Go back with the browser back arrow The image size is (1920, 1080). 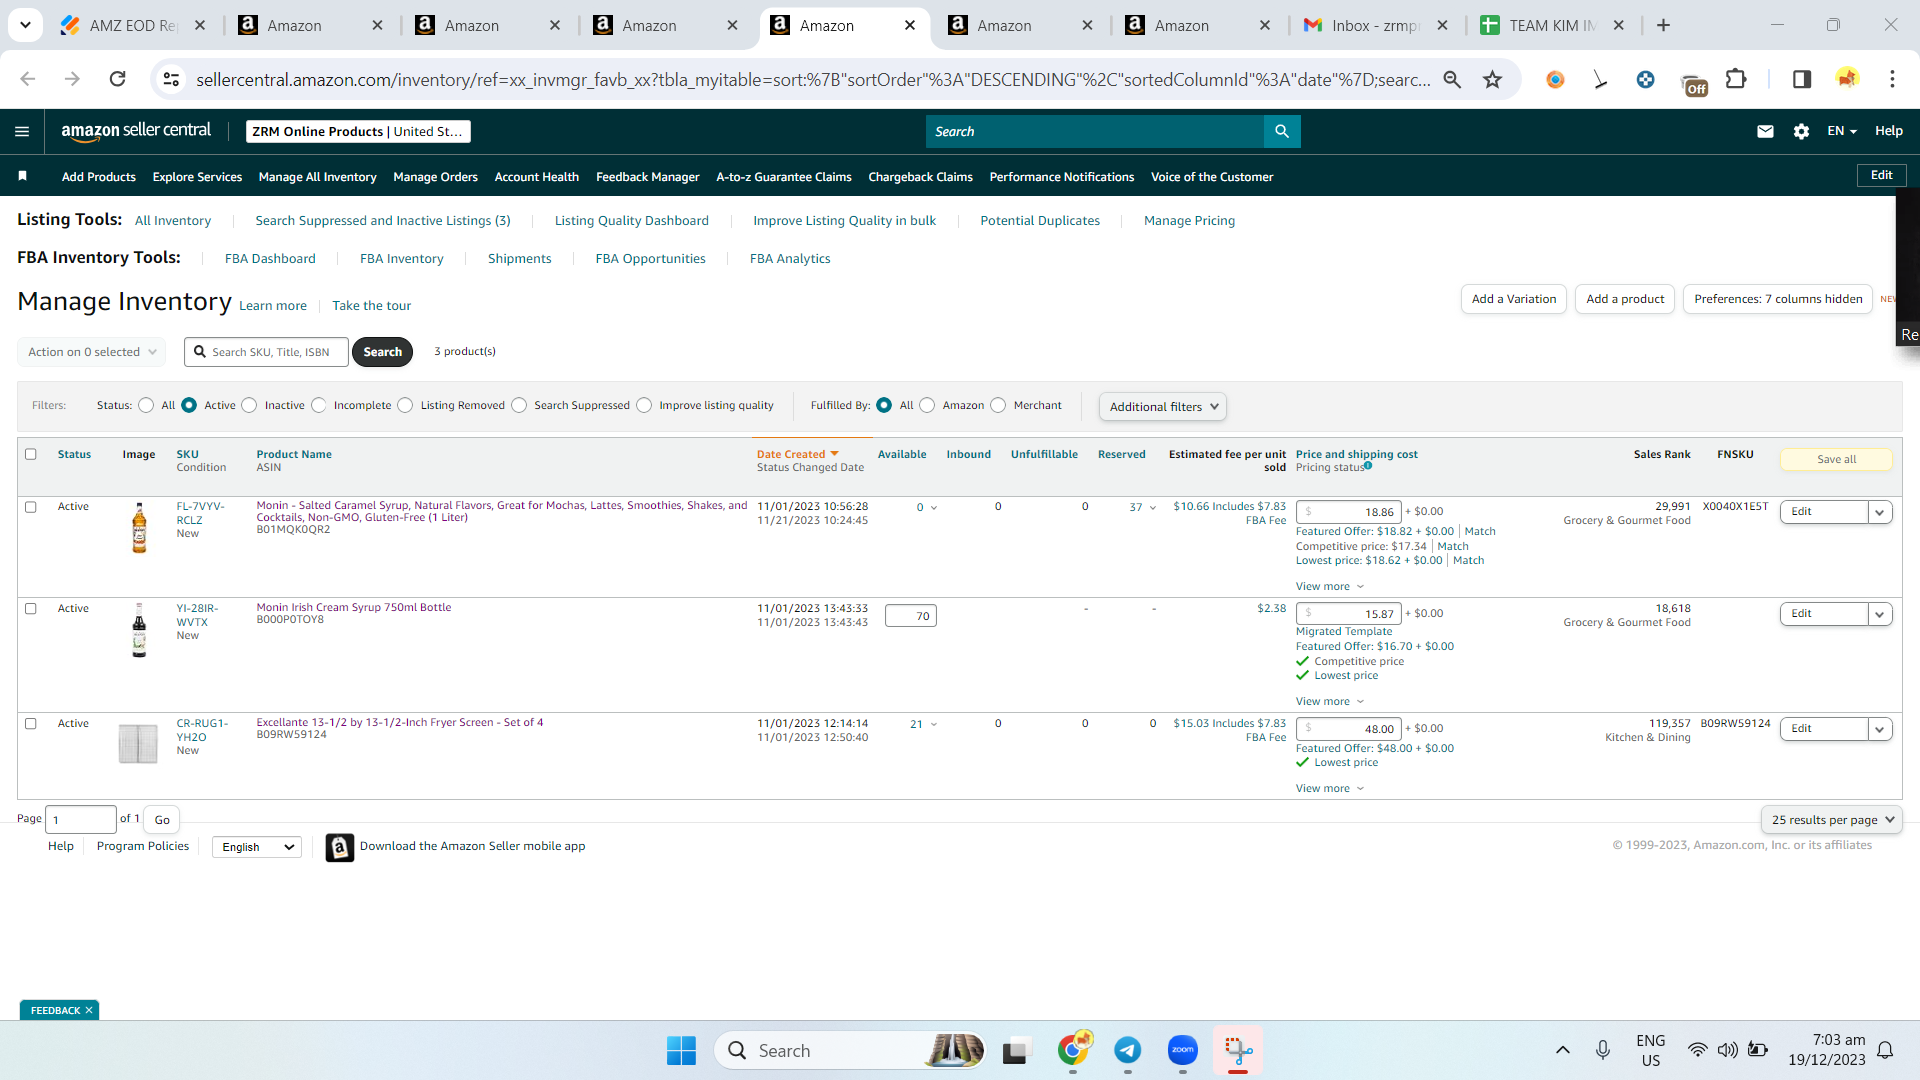28,79
